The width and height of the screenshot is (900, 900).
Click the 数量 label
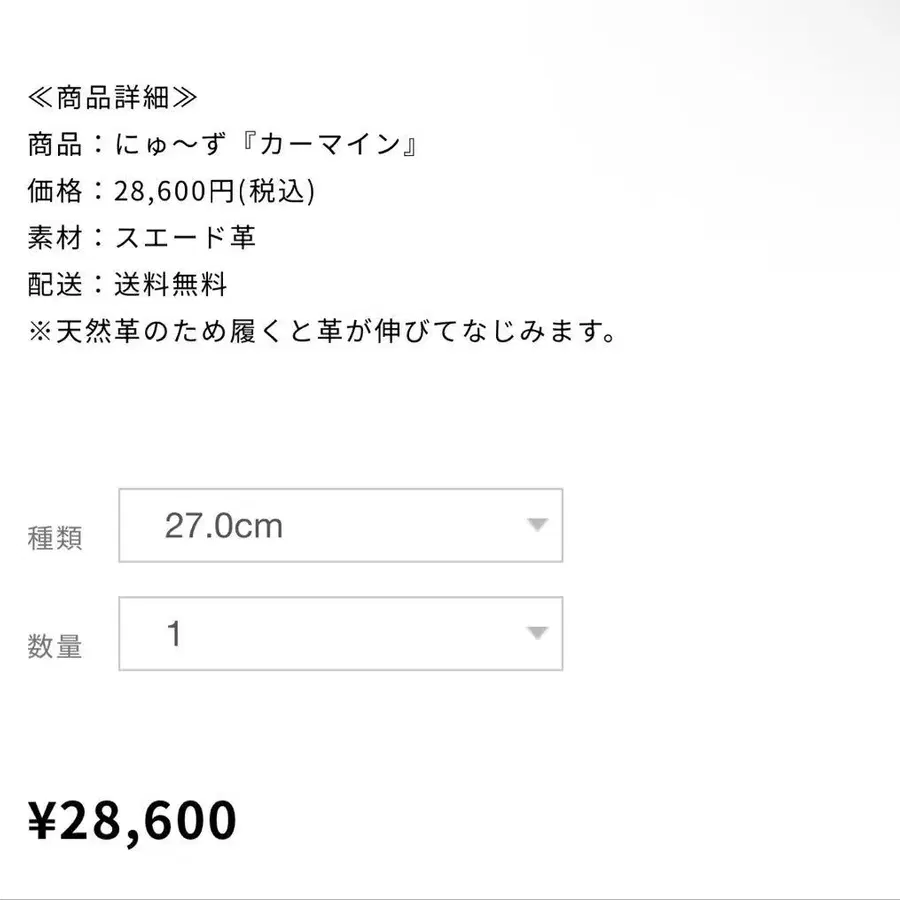[55, 647]
